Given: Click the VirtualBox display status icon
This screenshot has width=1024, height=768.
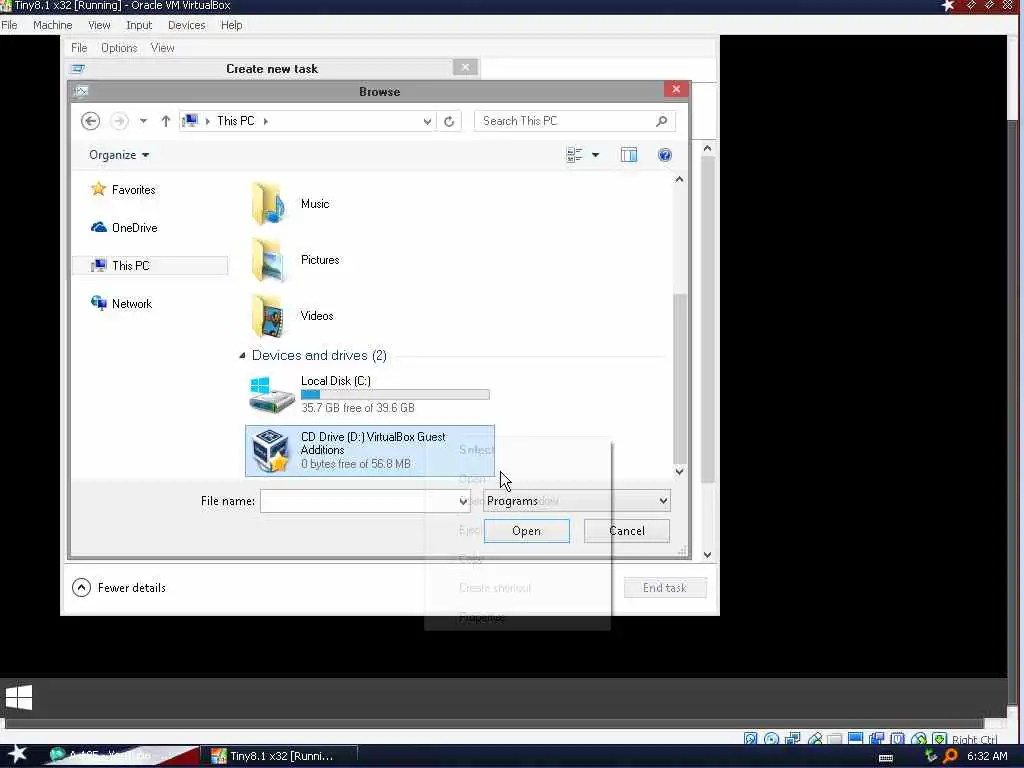Looking at the screenshot, I should click(x=856, y=739).
